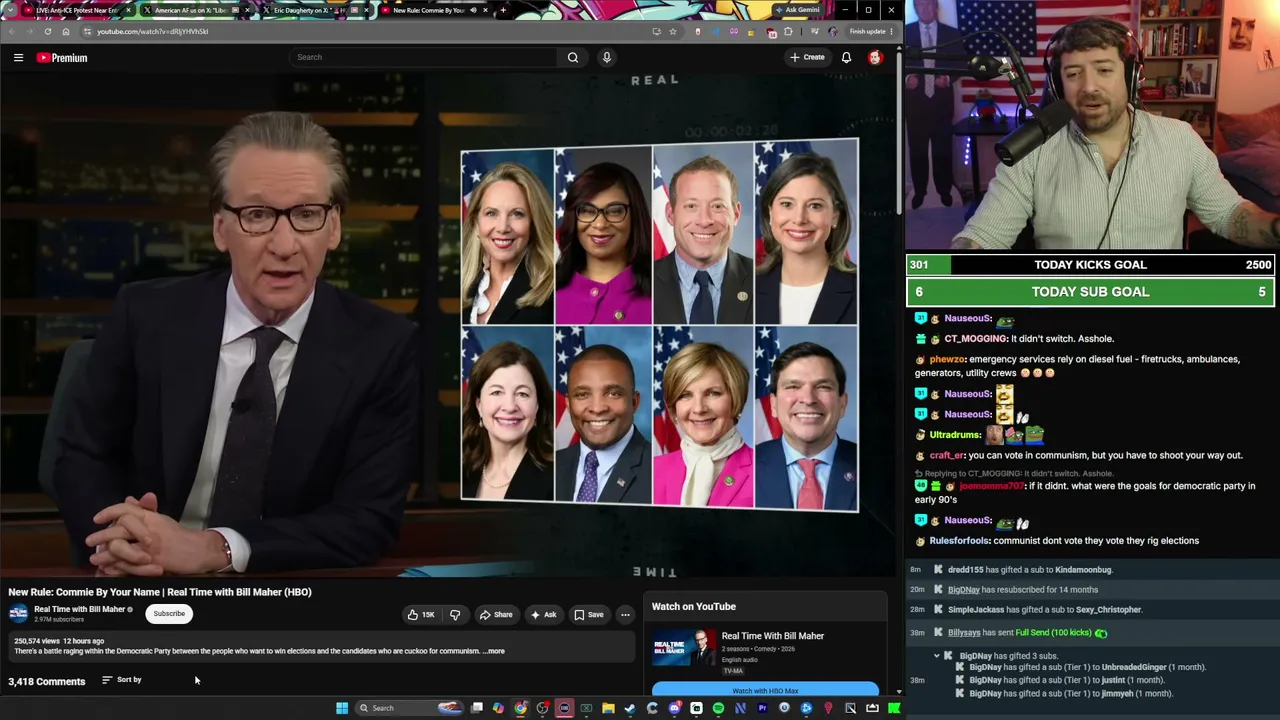1280x720 pixels.
Task: Click Watch with HBO Max button
Action: (765, 690)
